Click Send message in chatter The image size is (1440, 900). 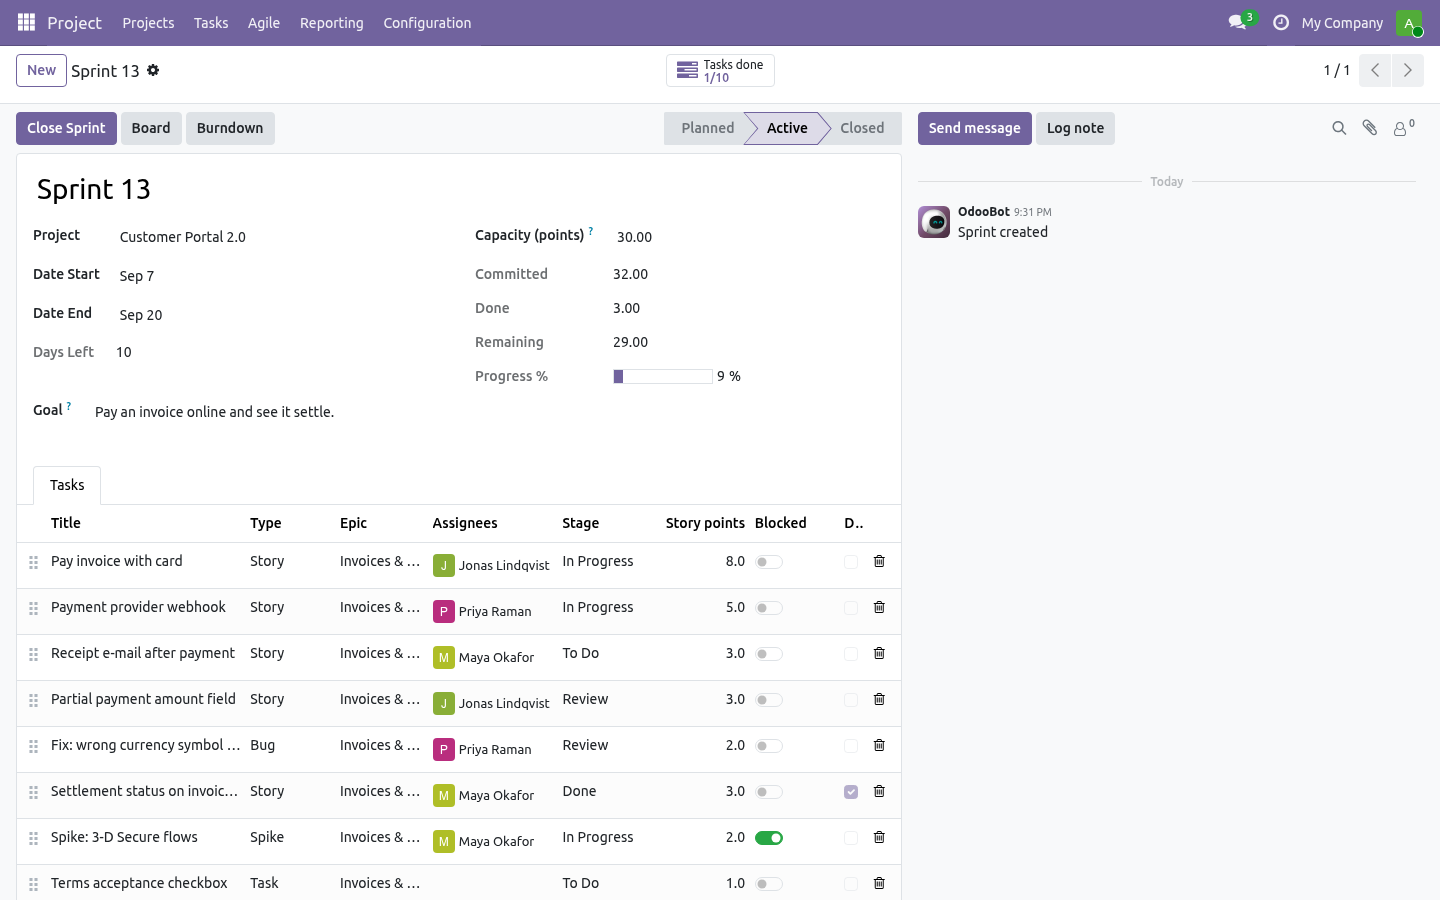pyautogui.click(x=974, y=128)
